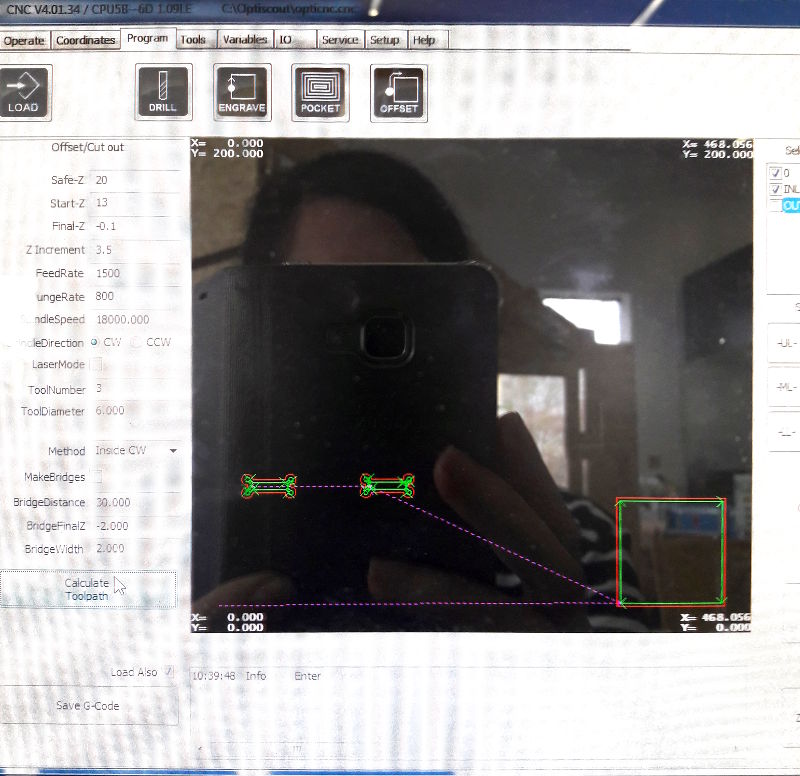Select the LOAD toolpath icon
Image resolution: width=800 pixels, height=776 pixels.
pos(24,92)
